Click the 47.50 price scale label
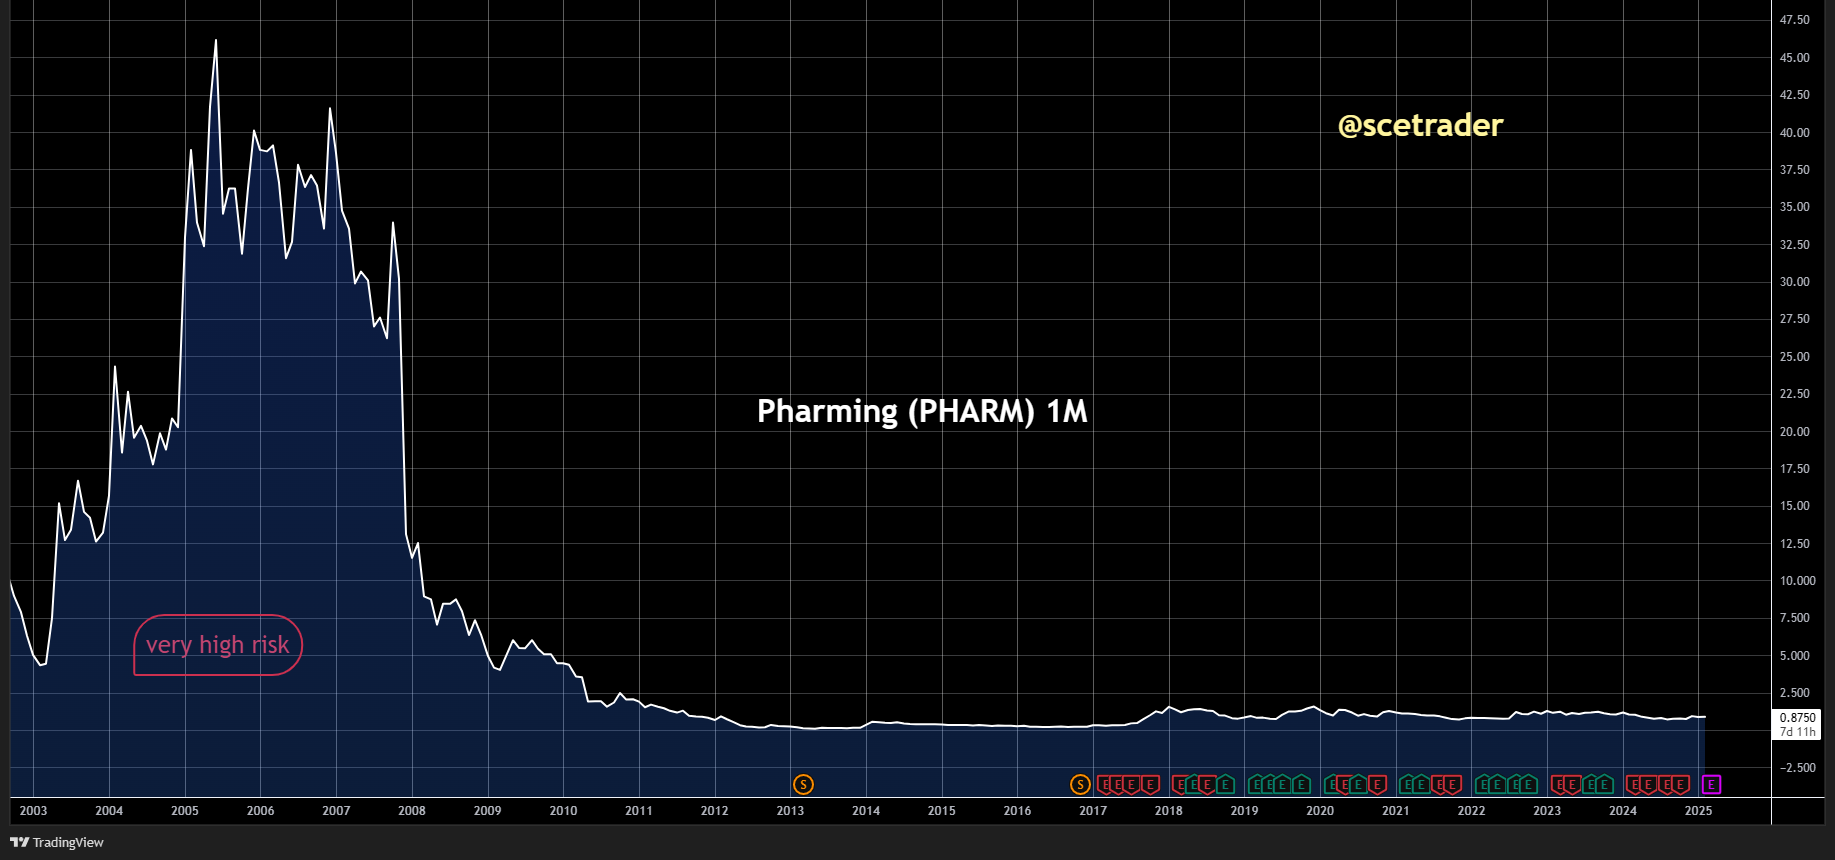This screenshot has width=1835, height=860. (x=1794, y=20)
